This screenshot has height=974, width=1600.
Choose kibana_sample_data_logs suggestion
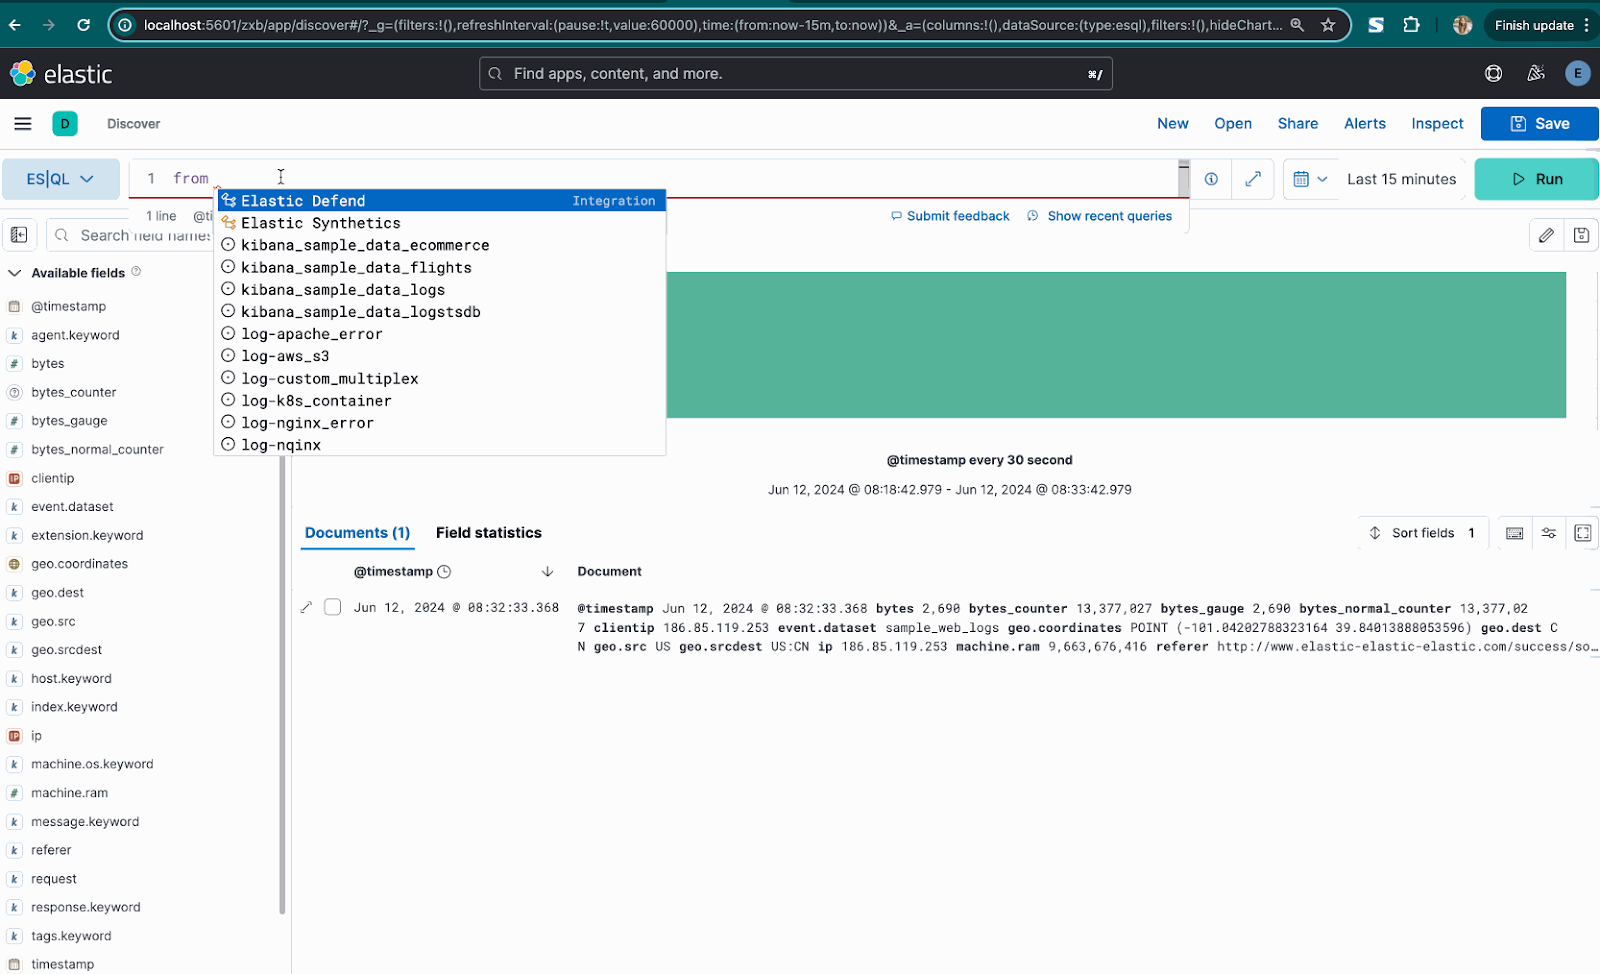(440, 290)
